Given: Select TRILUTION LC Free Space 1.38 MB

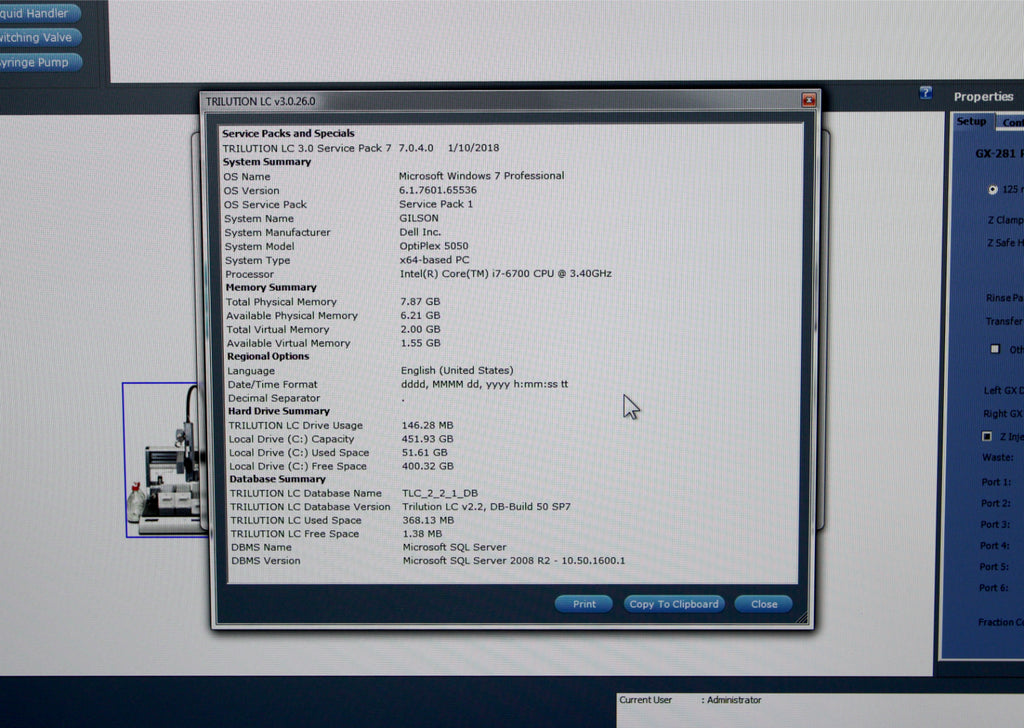Looking at the screenshot, I should (422, 533).
